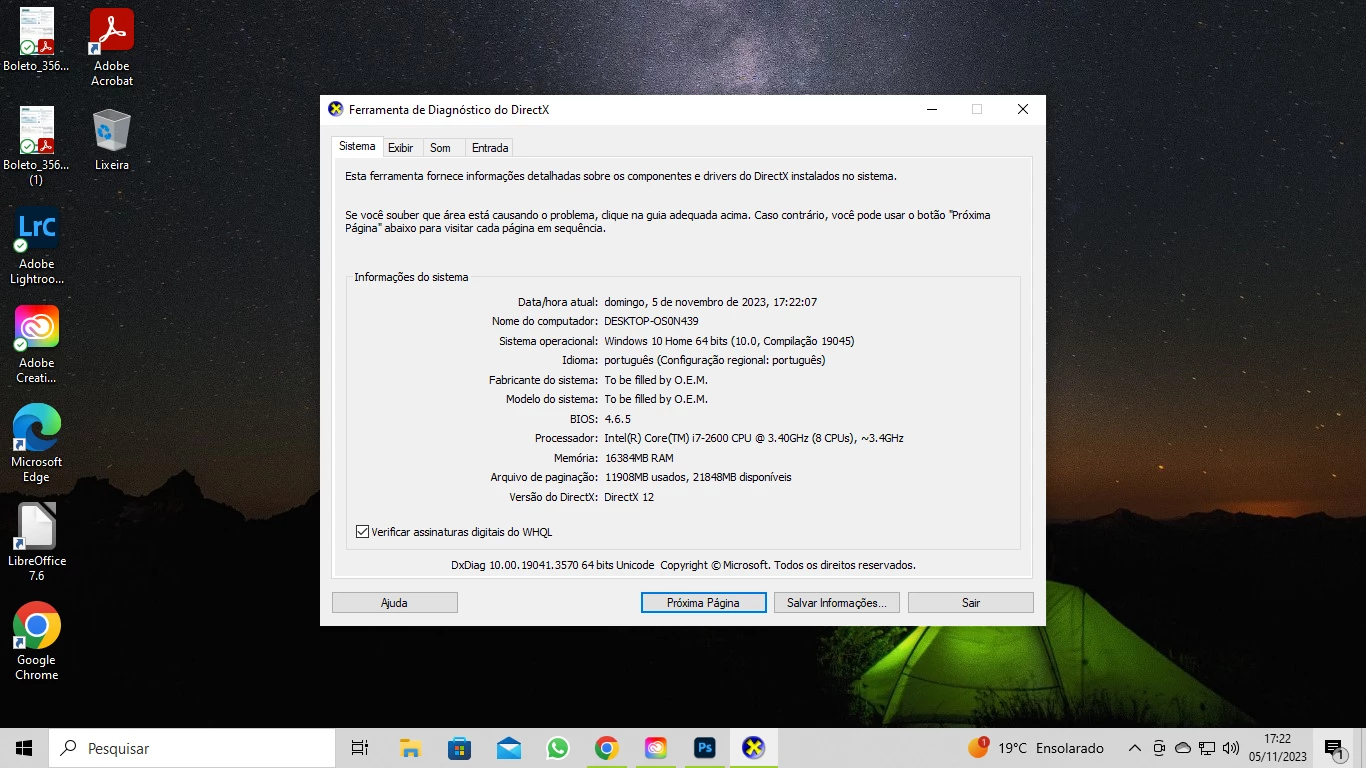Click the Próxima Página button
1366x768 pixels.
(703, 603)
